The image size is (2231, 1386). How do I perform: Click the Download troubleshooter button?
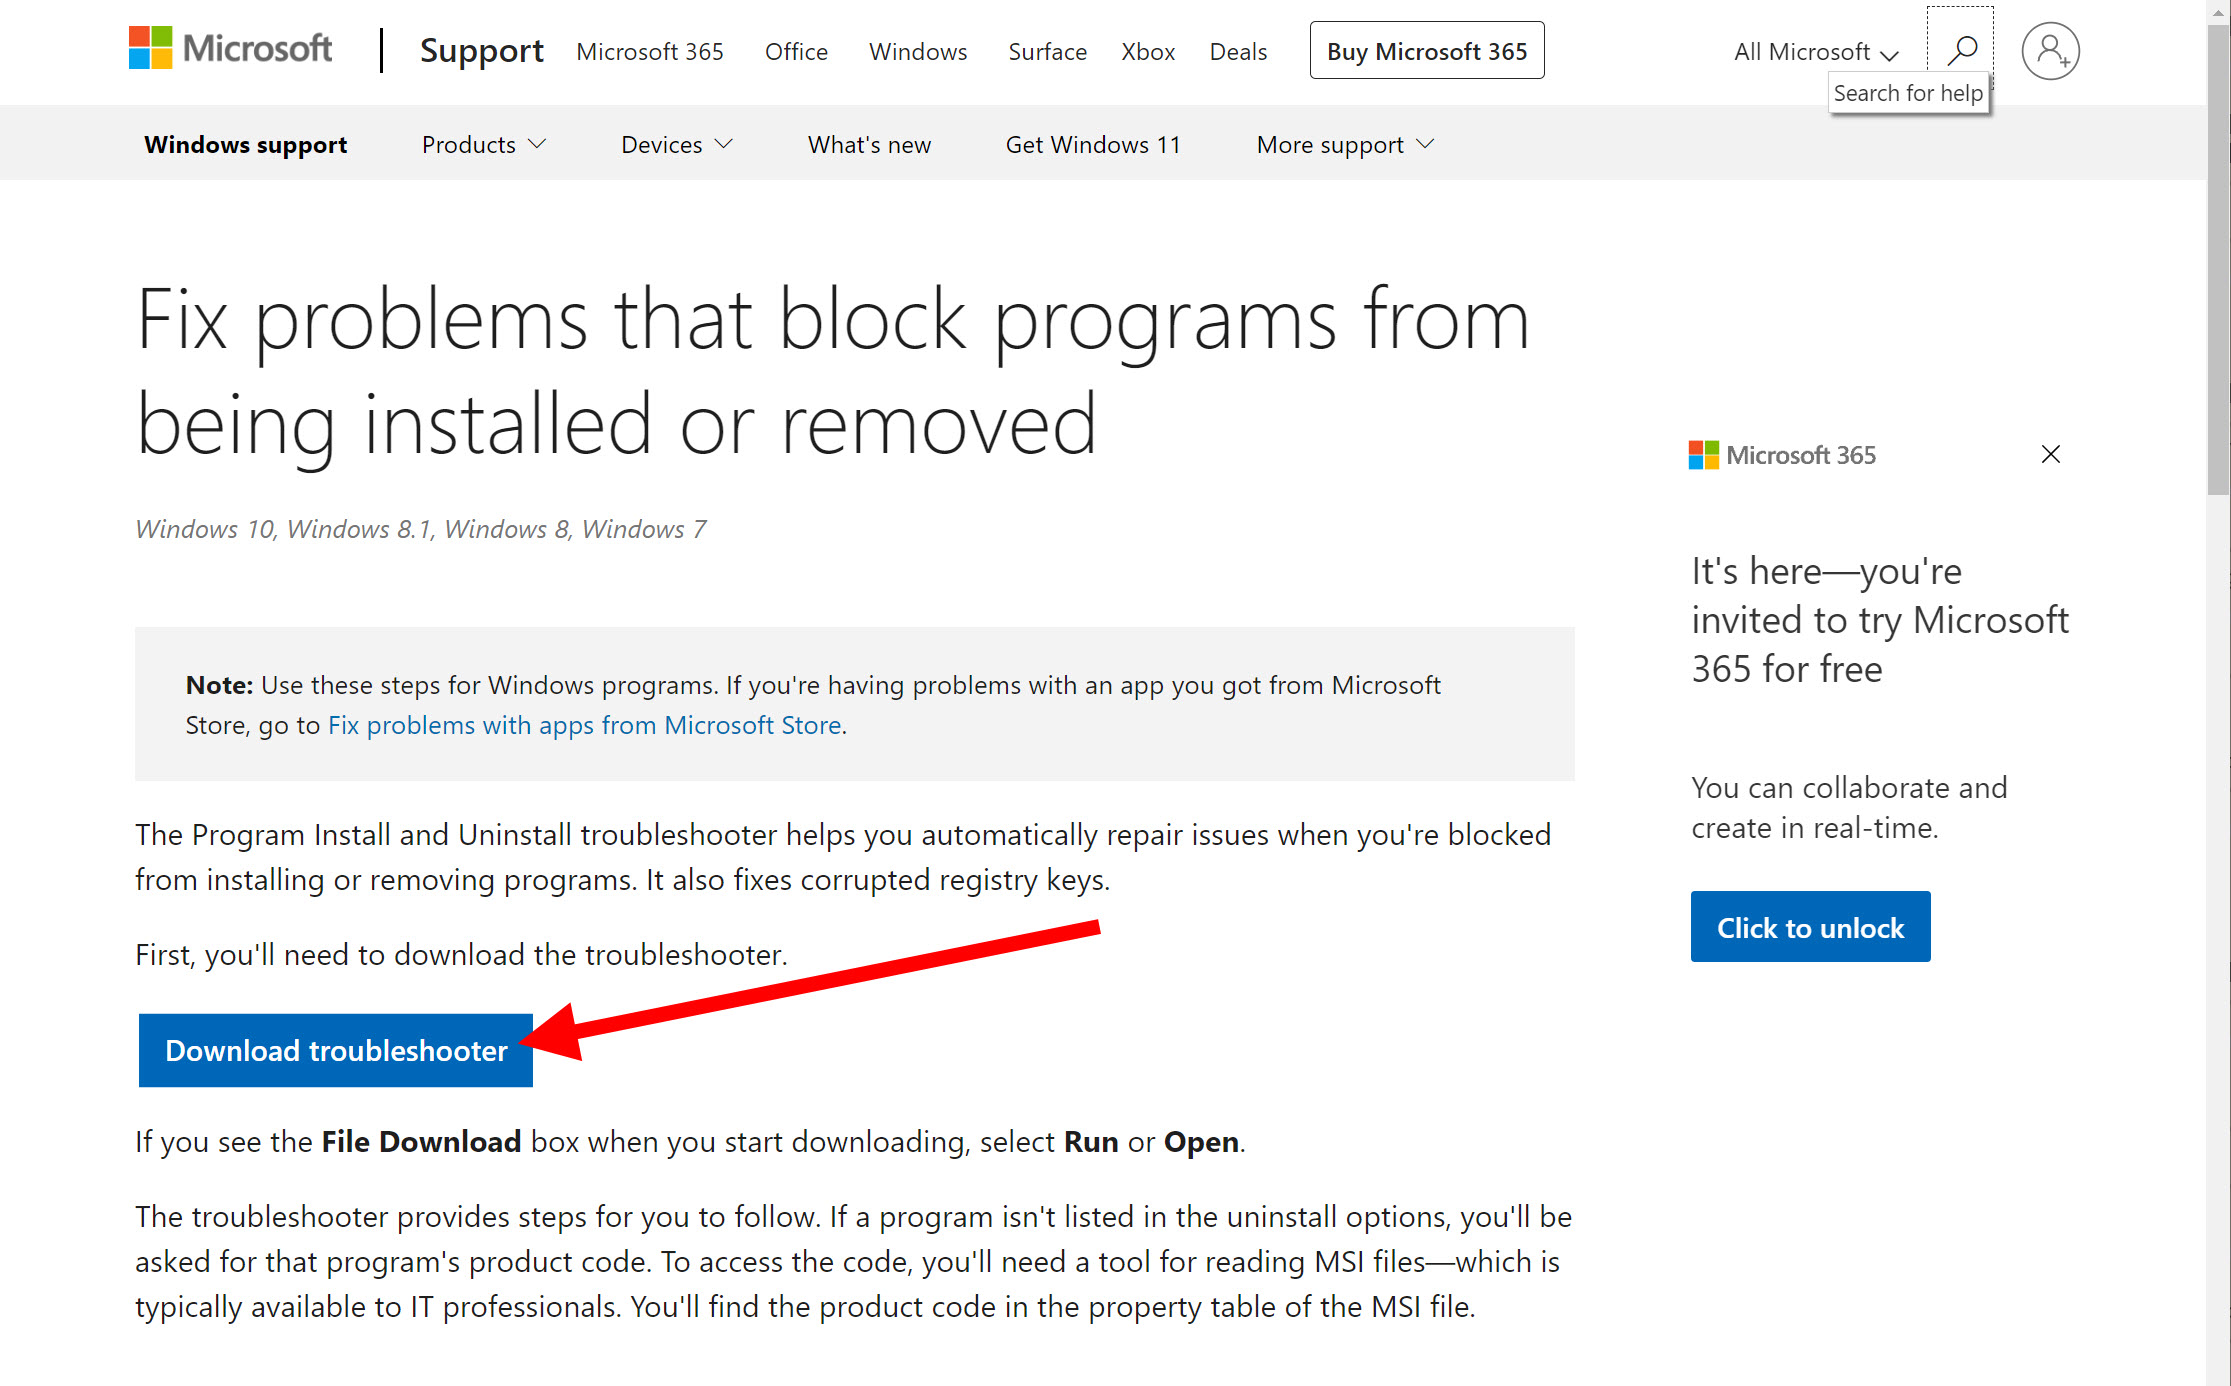click(336, 1050)
